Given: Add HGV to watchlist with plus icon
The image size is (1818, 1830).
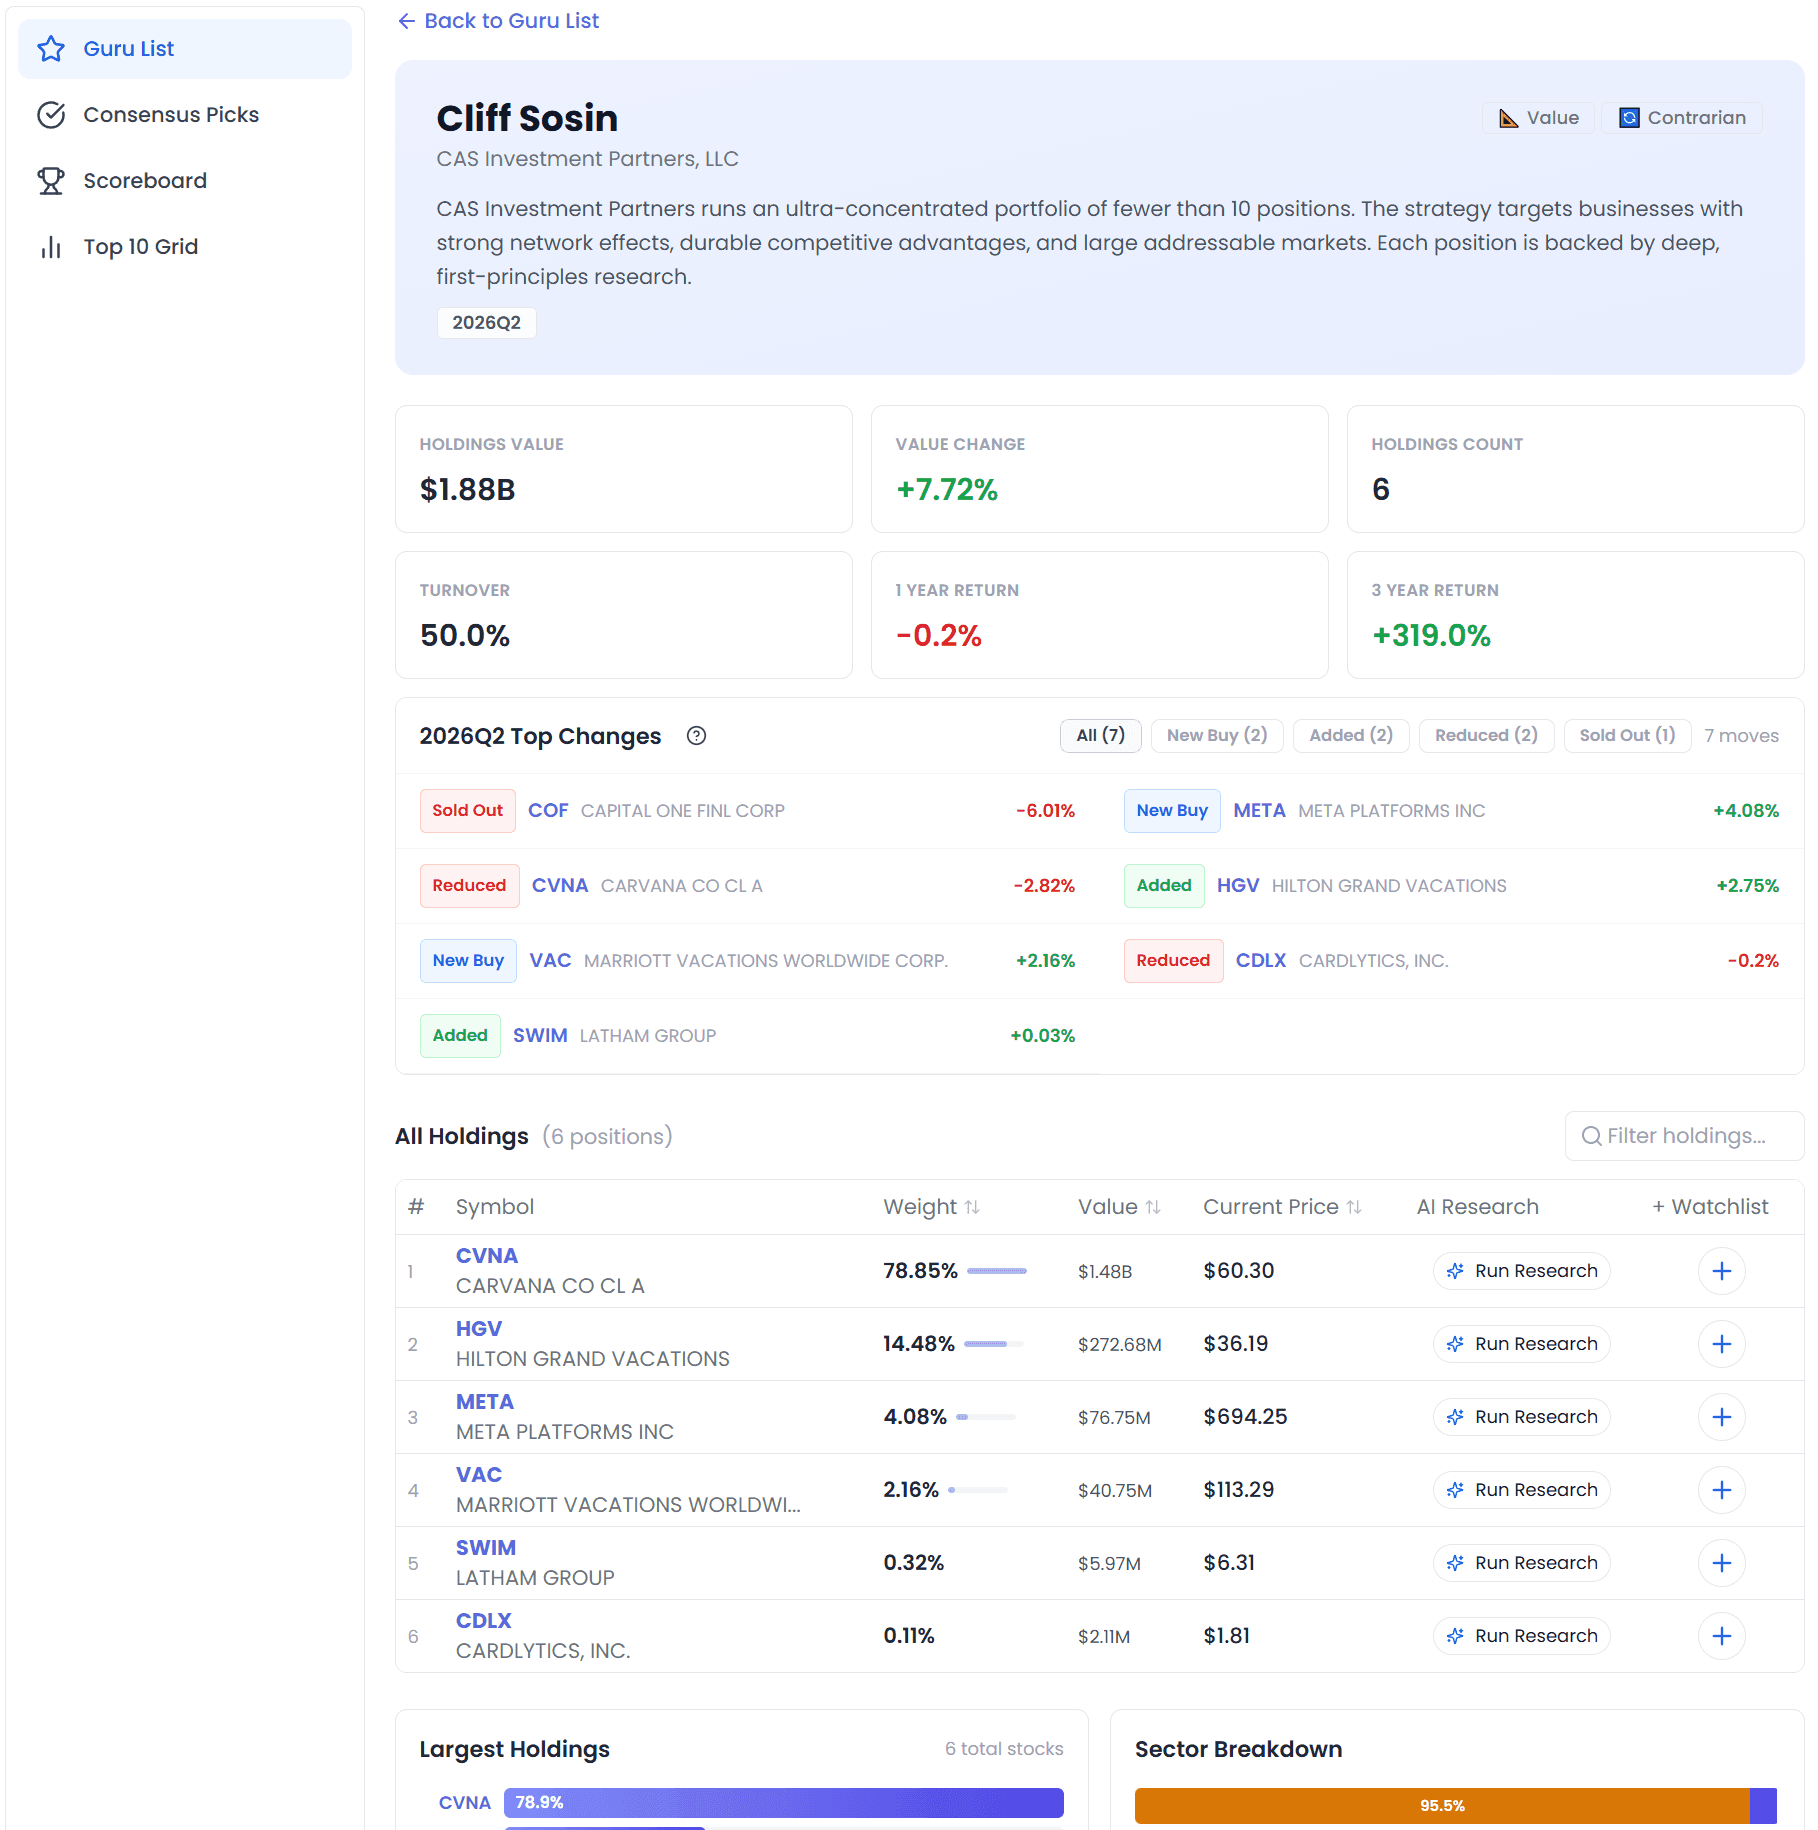Looking at the screenshot, I should pos(1722,1344).
